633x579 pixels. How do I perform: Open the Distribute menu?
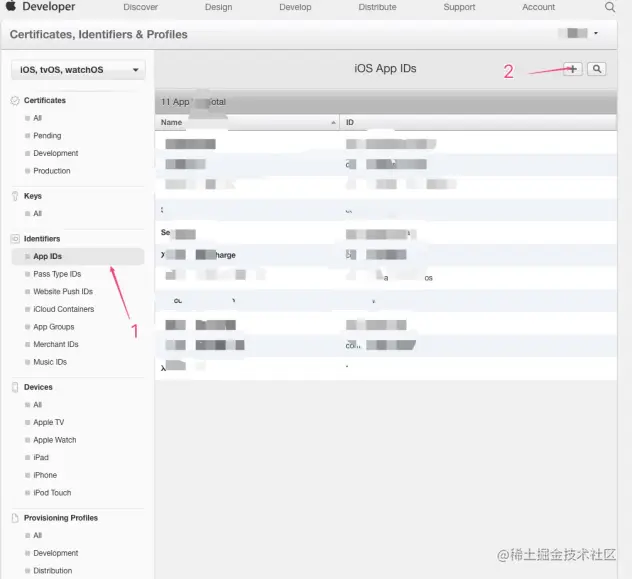(377, 7)
